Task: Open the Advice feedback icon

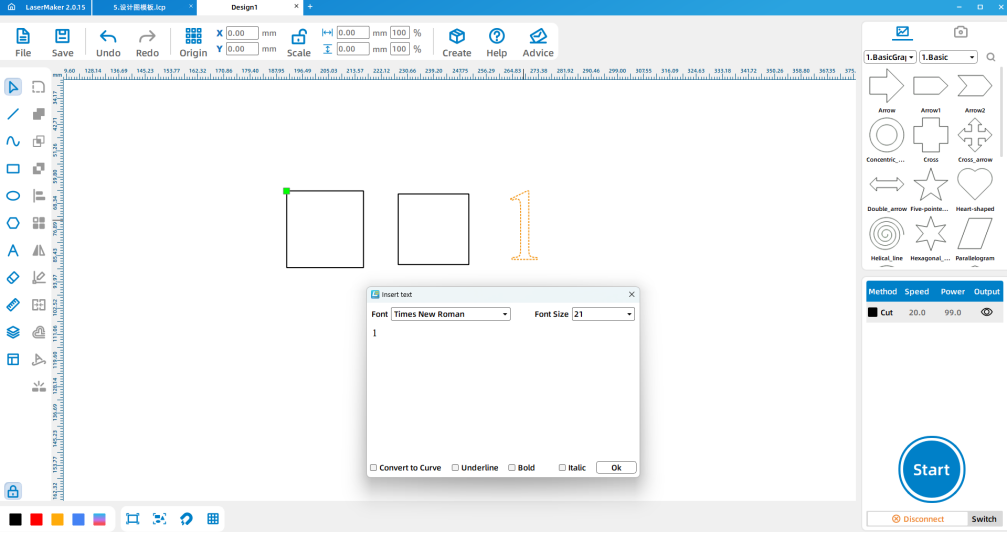Action: click(x=538, y=42)
